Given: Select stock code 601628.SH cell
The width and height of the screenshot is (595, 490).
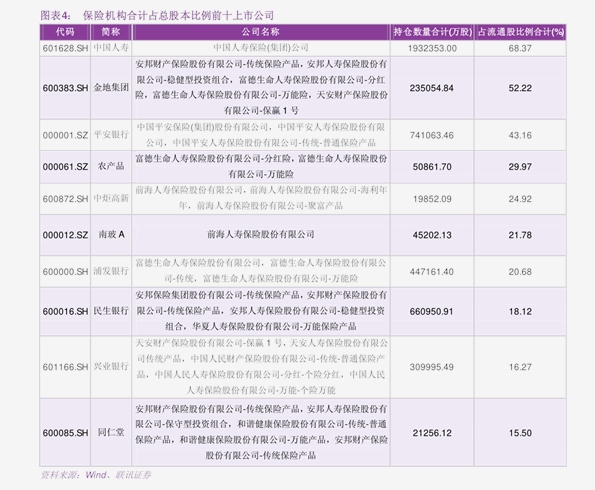Looking at the screenshot, I should tap(65, 48).
